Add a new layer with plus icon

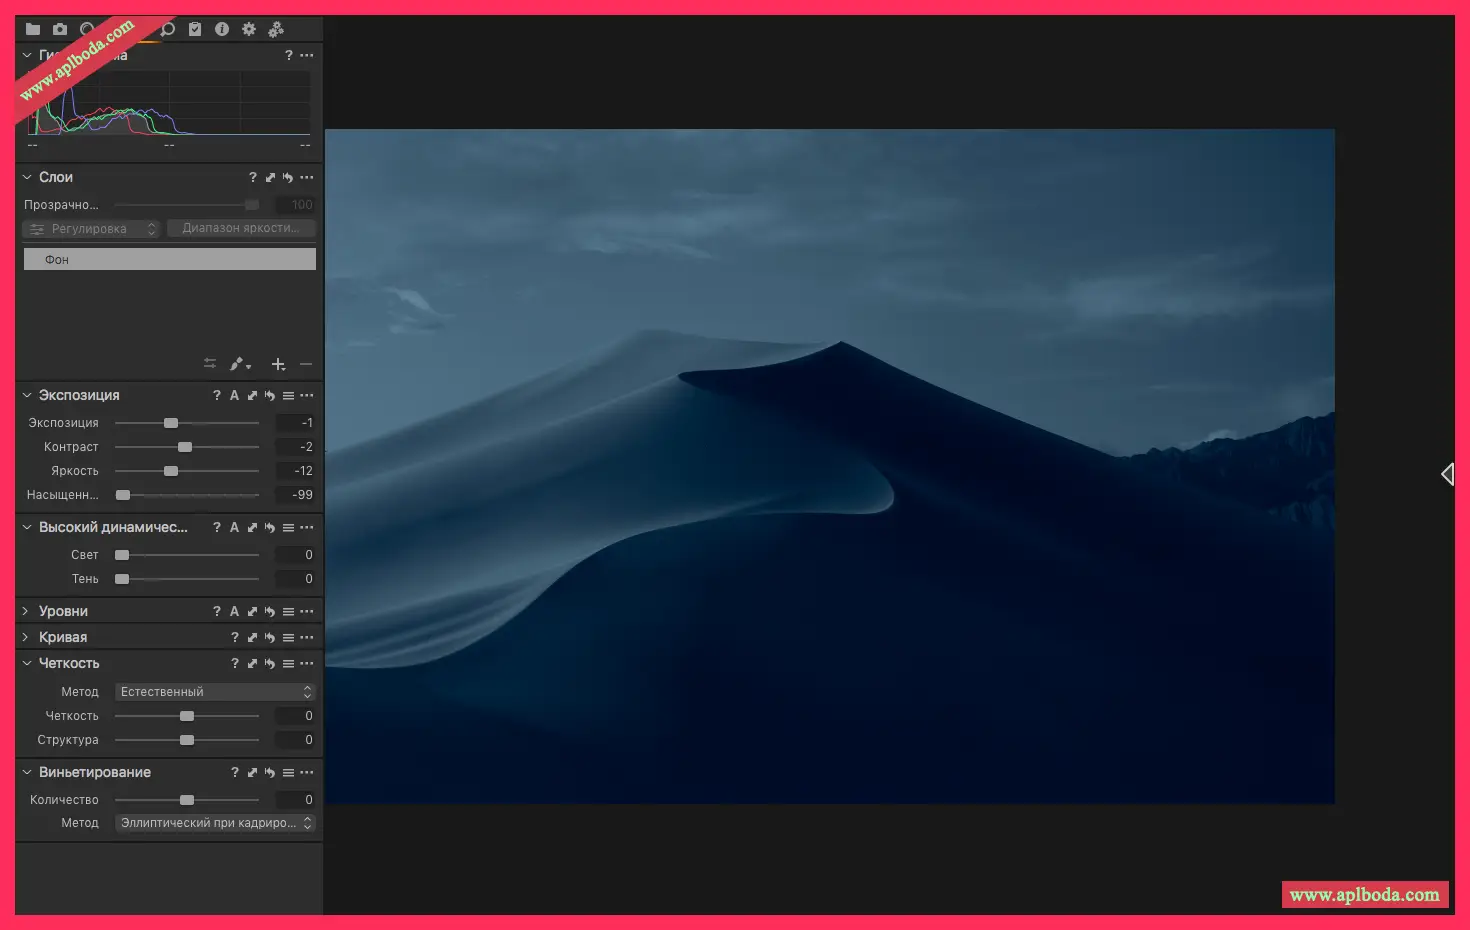[278, 364]
